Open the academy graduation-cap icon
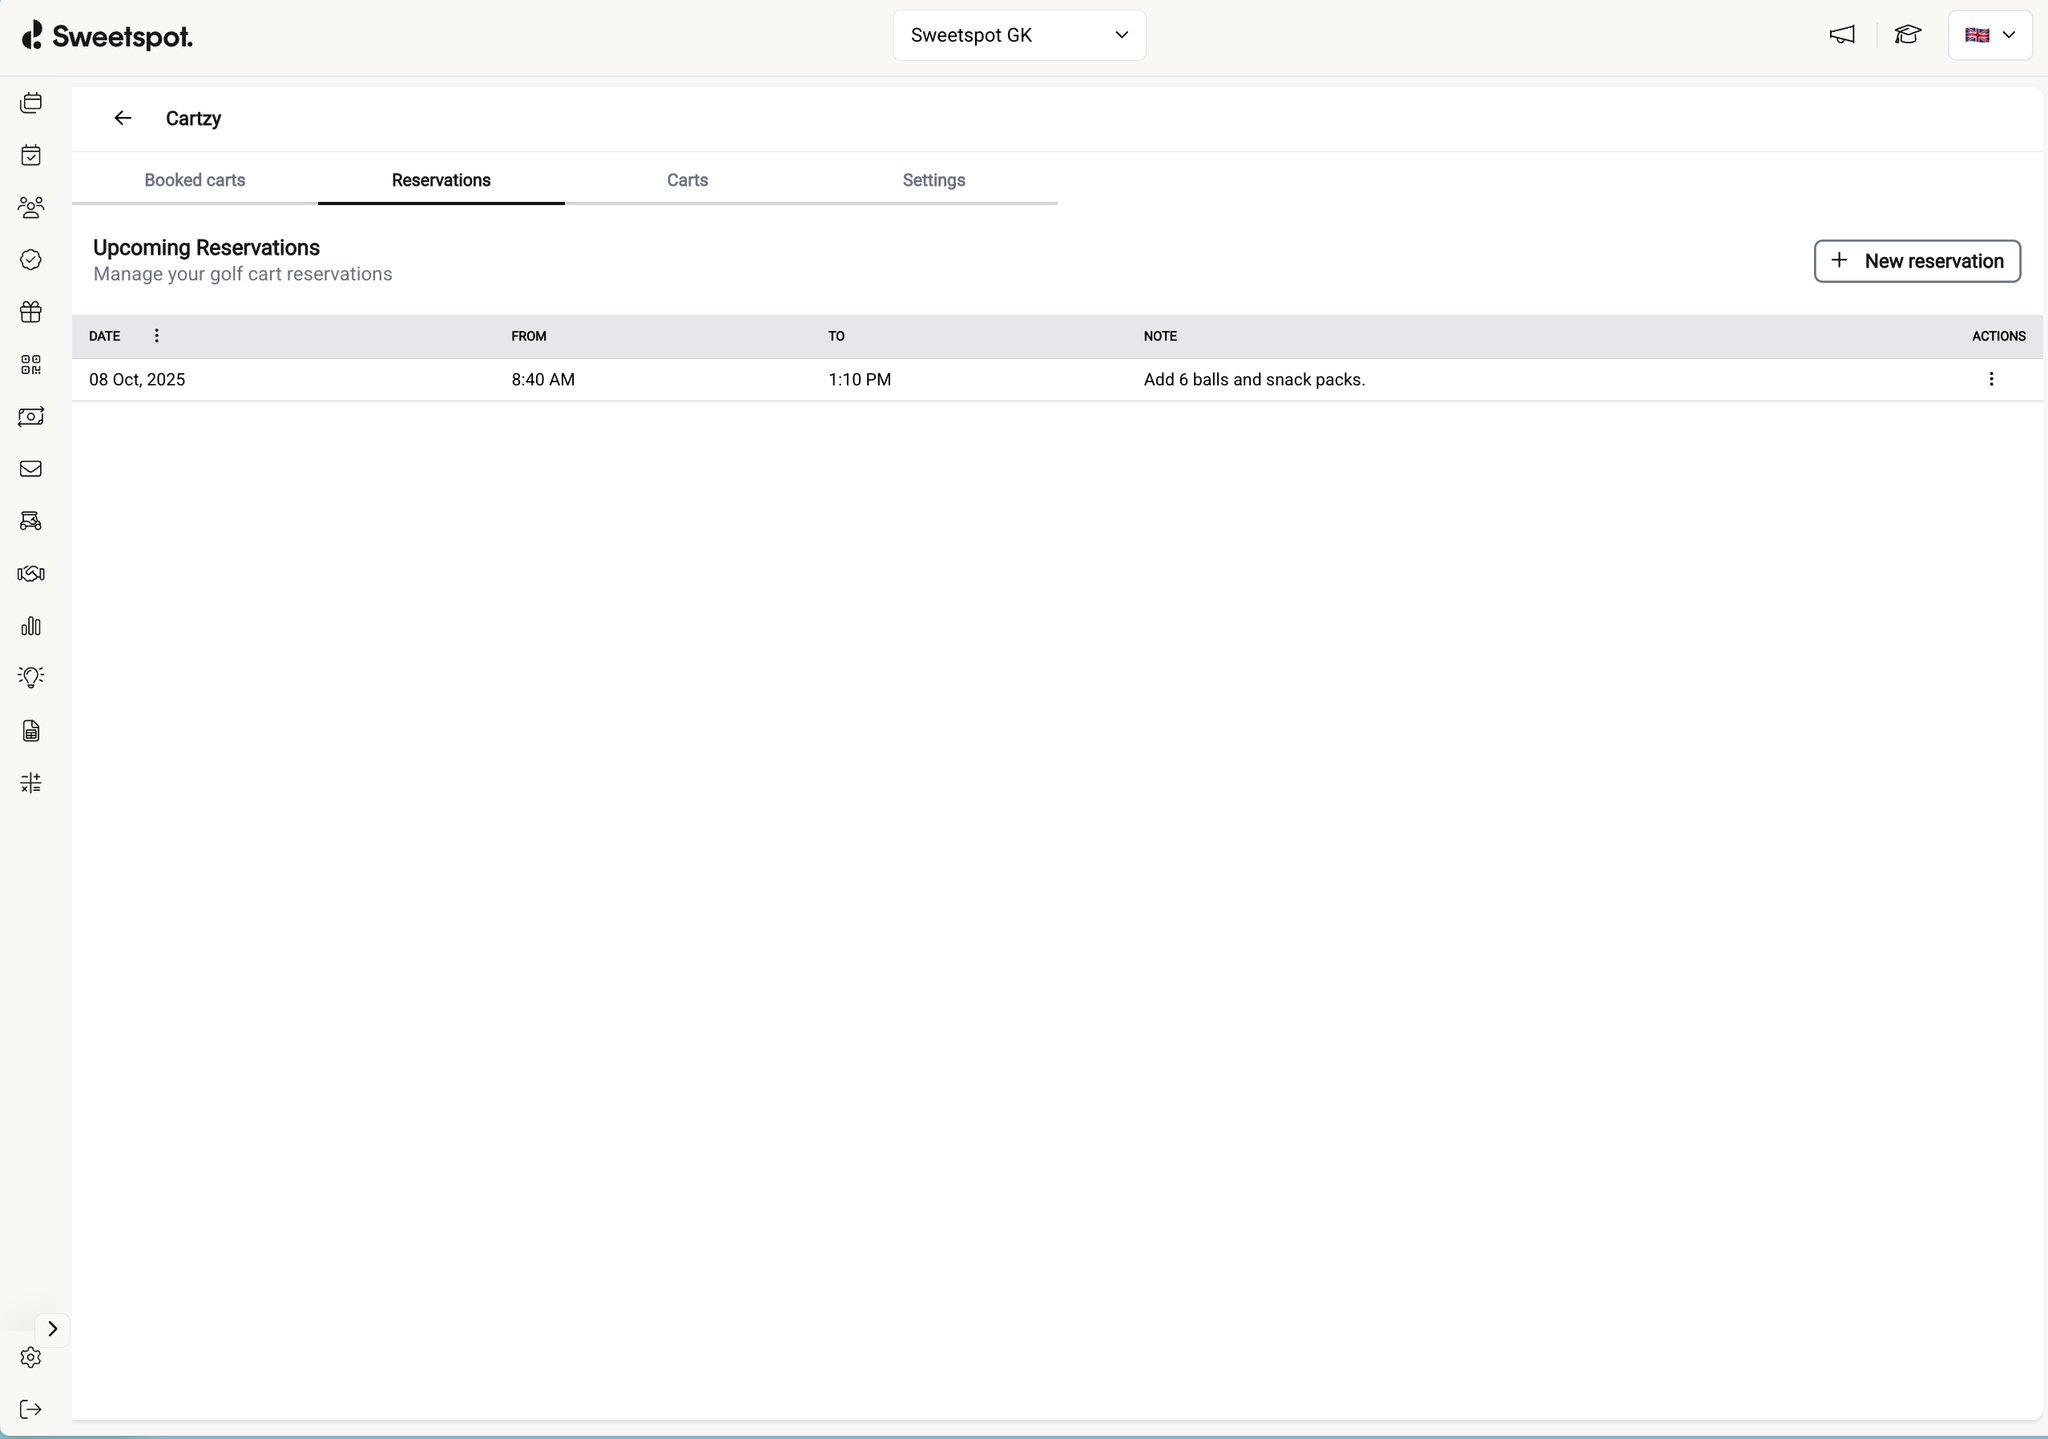This screenshot has height=1439, width=2048. (1909, 35)
